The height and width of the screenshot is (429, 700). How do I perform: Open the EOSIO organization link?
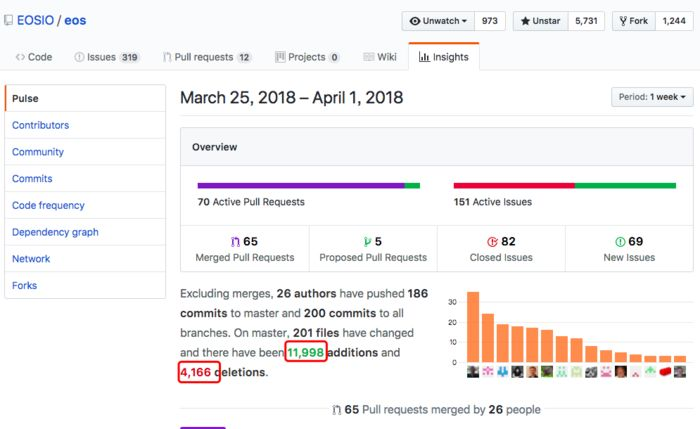coord(35,21)
